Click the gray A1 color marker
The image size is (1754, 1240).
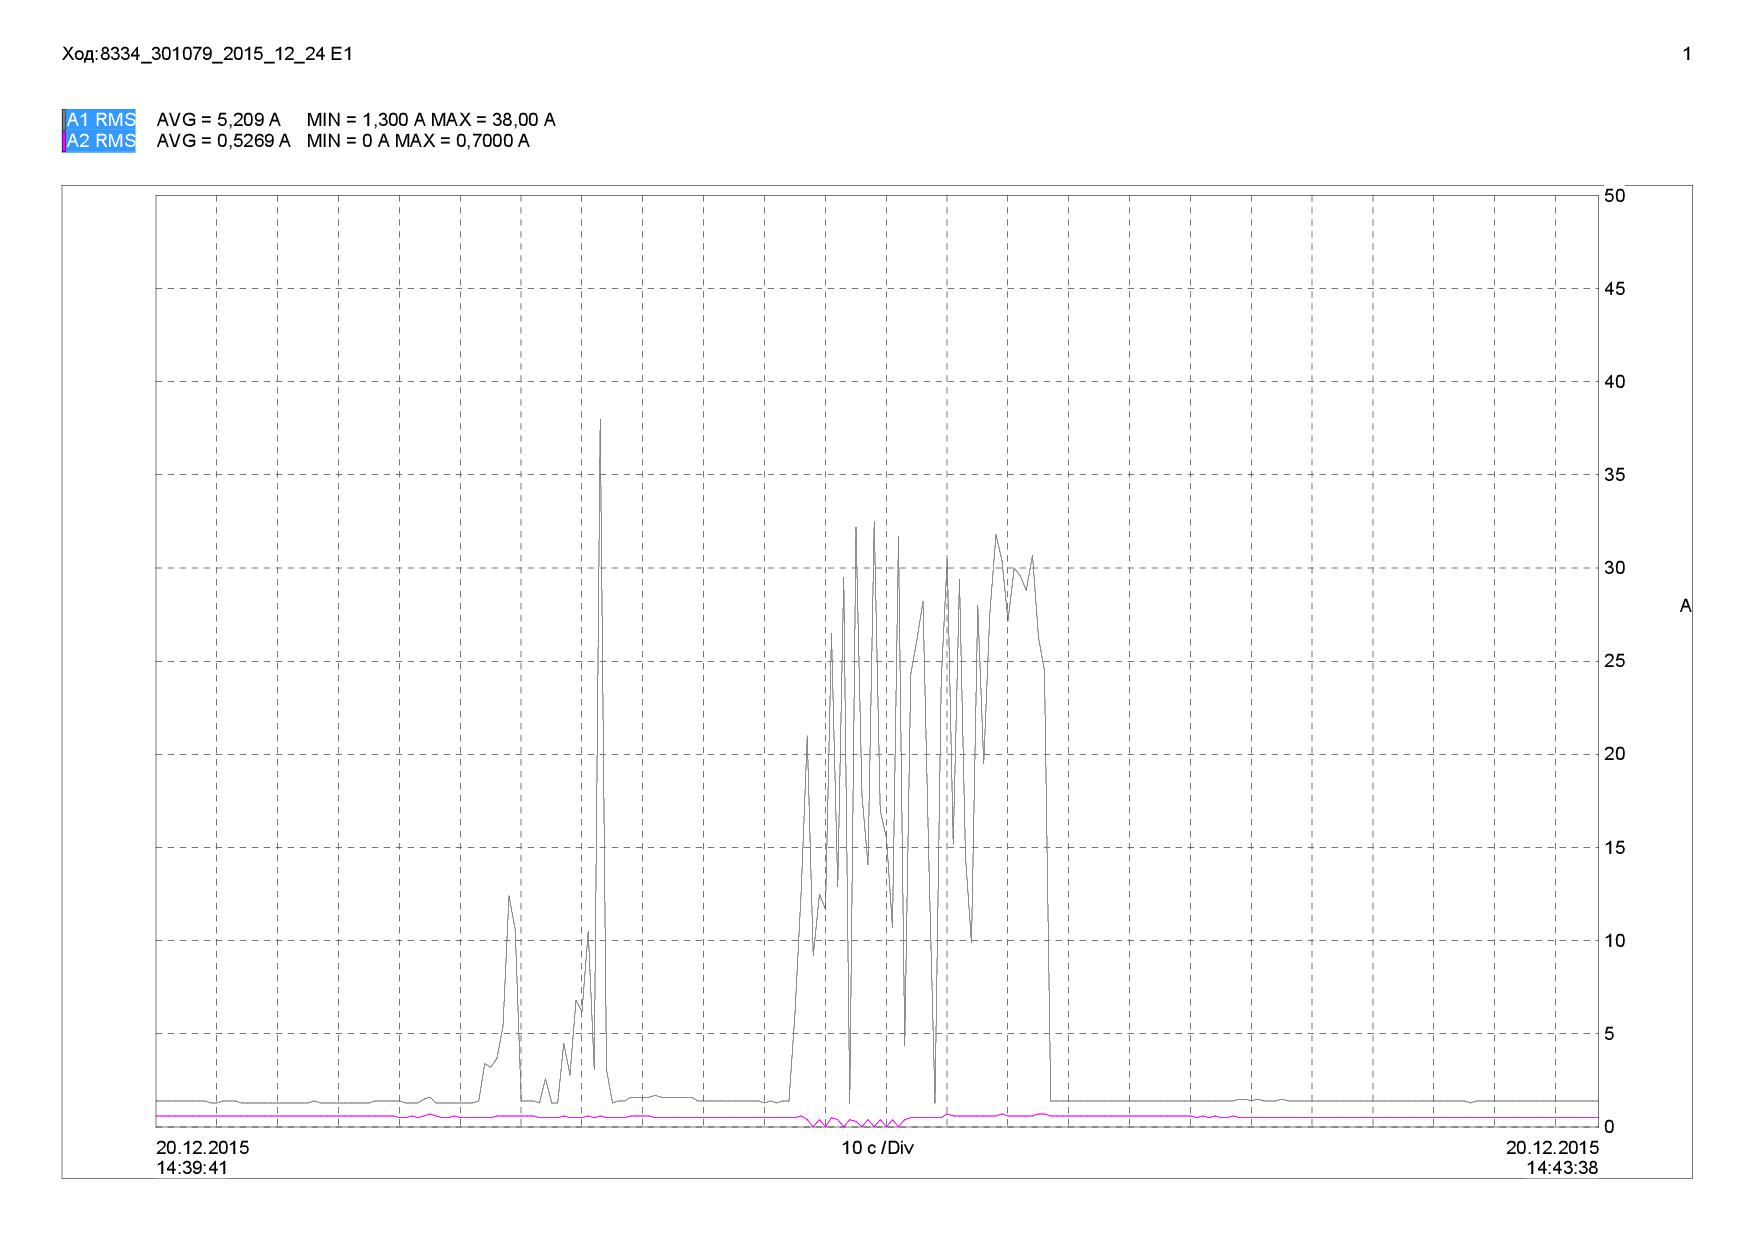[64, 120]
